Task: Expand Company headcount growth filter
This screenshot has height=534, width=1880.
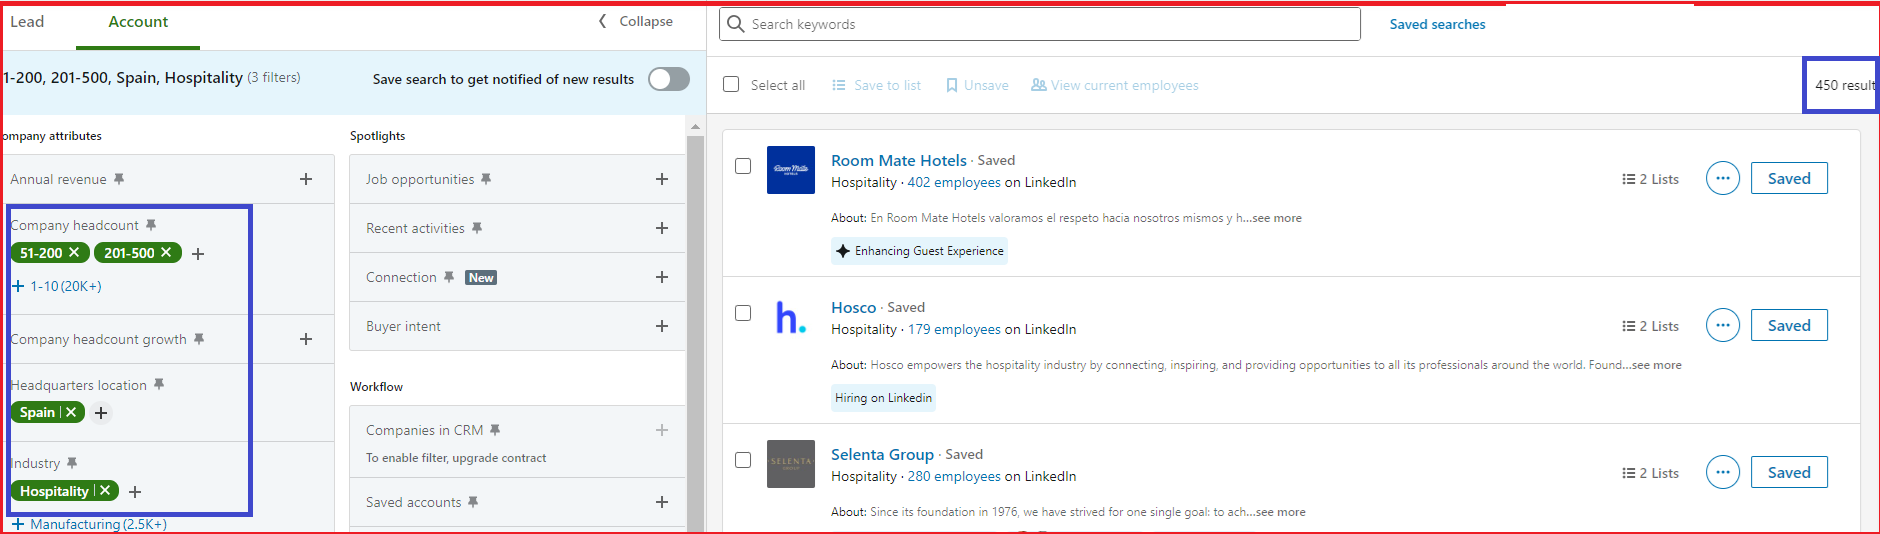Action: pos(306,339)
